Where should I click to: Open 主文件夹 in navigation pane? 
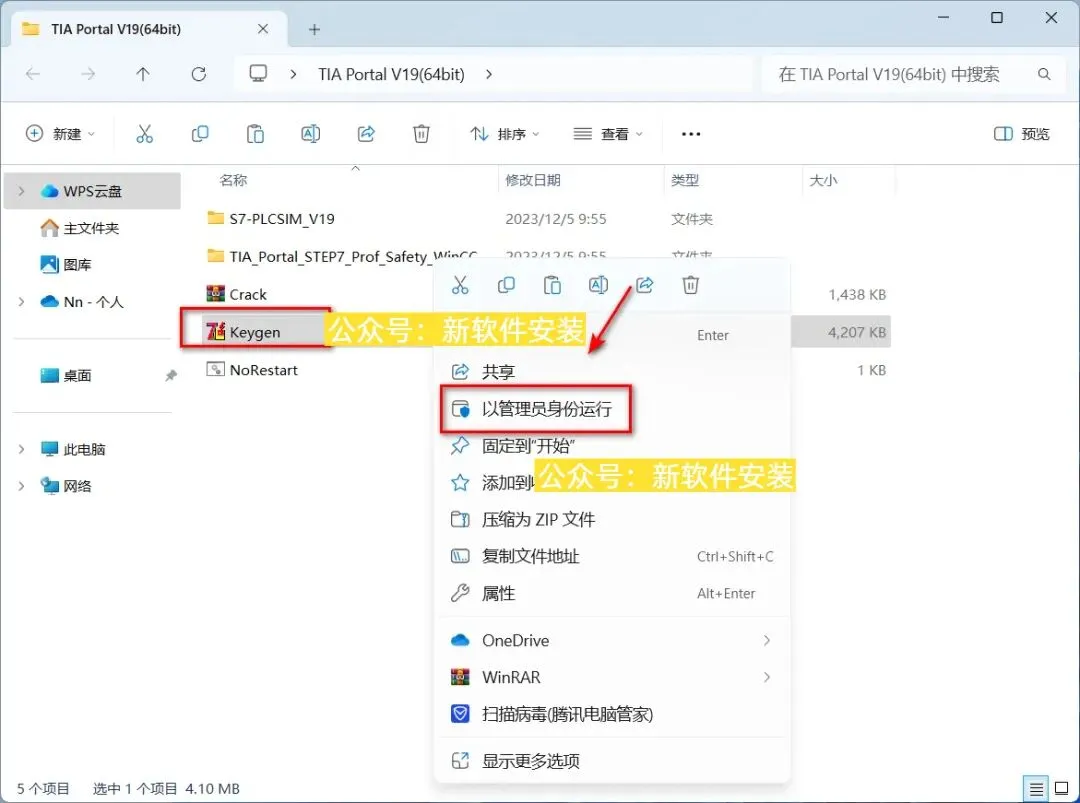coord(91,228)
